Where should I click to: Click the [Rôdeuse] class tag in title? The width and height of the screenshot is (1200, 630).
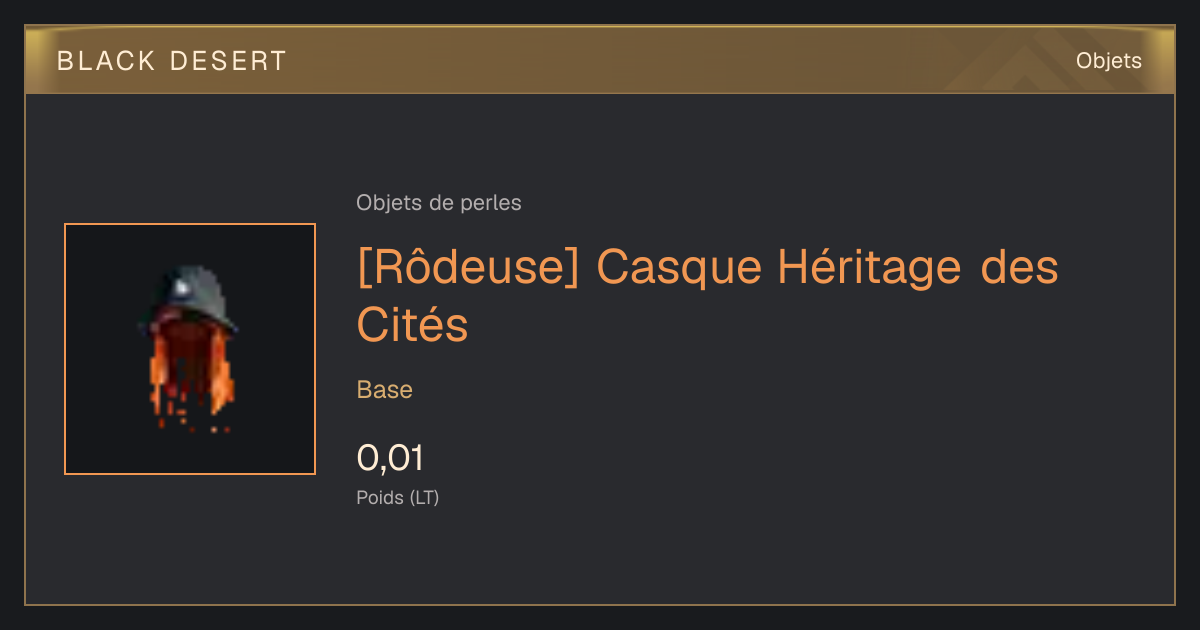468,268
